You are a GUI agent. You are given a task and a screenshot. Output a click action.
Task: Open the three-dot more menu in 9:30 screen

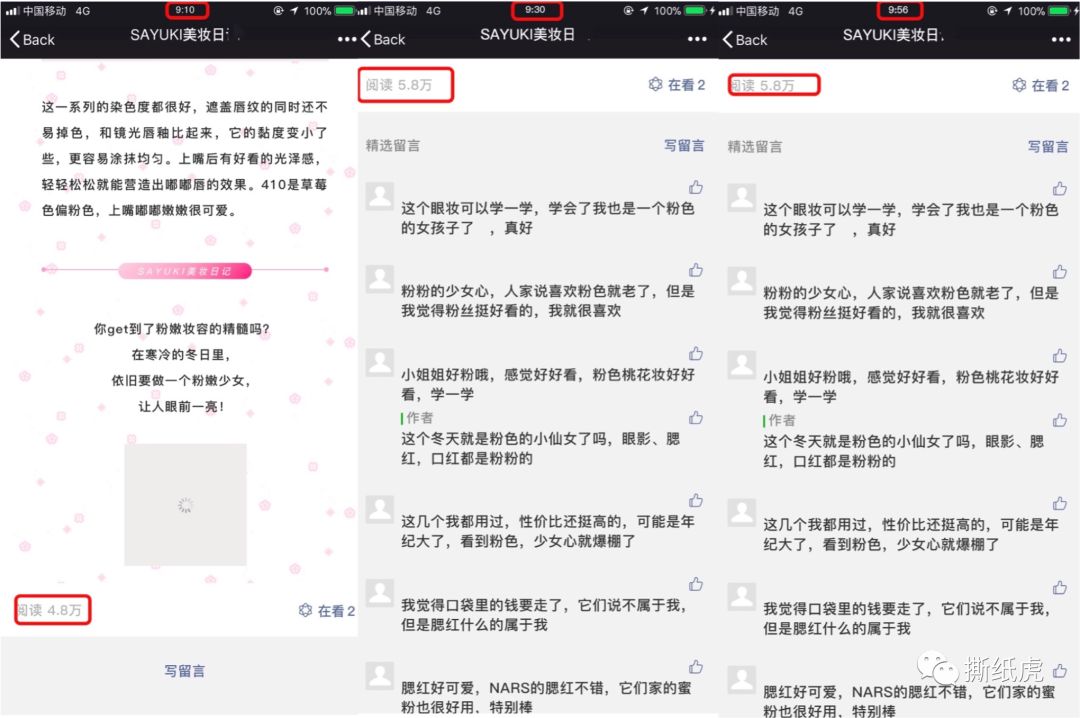[x=697, y=39]
